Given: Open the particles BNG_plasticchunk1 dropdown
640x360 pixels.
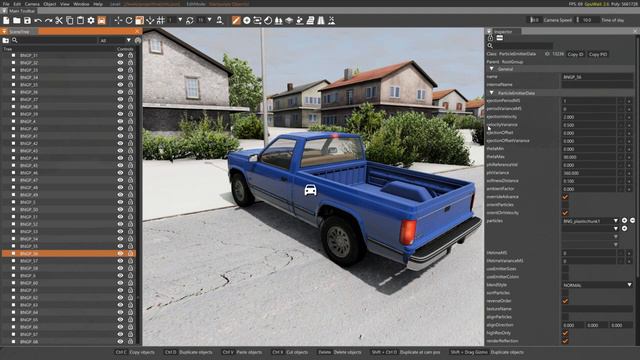Looking at the screenshot, I should pos(590,221).
